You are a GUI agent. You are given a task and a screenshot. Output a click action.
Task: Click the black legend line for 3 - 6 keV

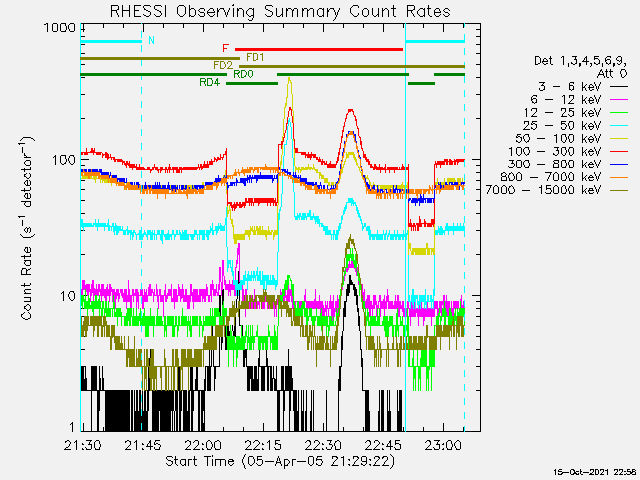619,87
